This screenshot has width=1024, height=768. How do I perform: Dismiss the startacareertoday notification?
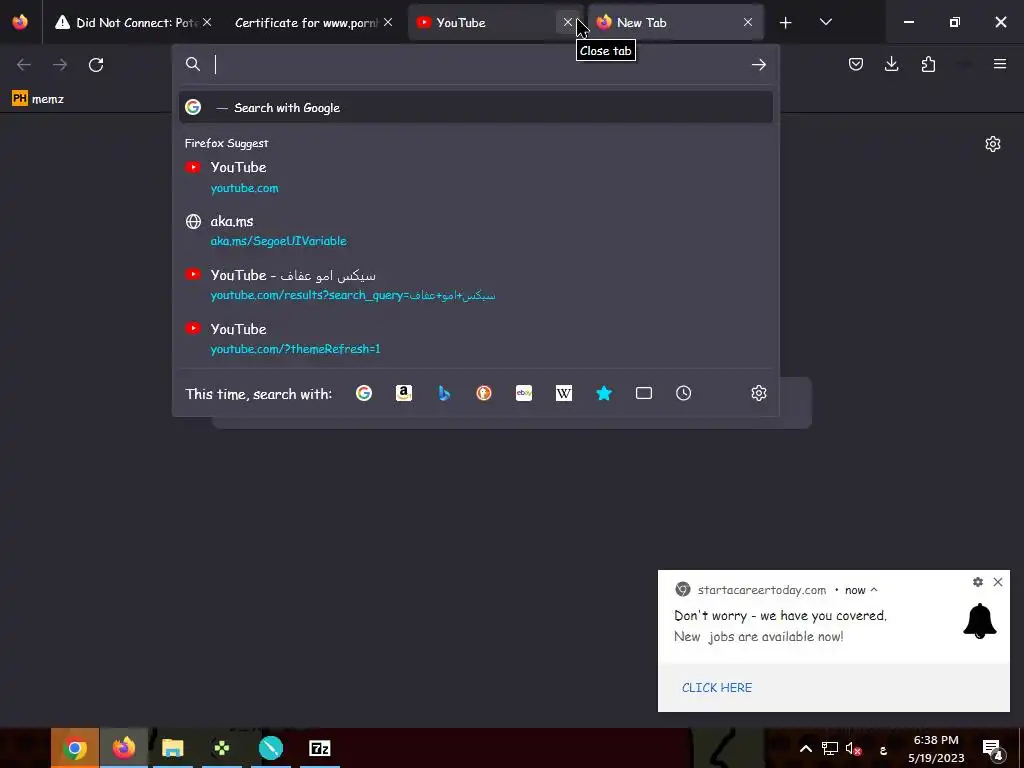998,582
